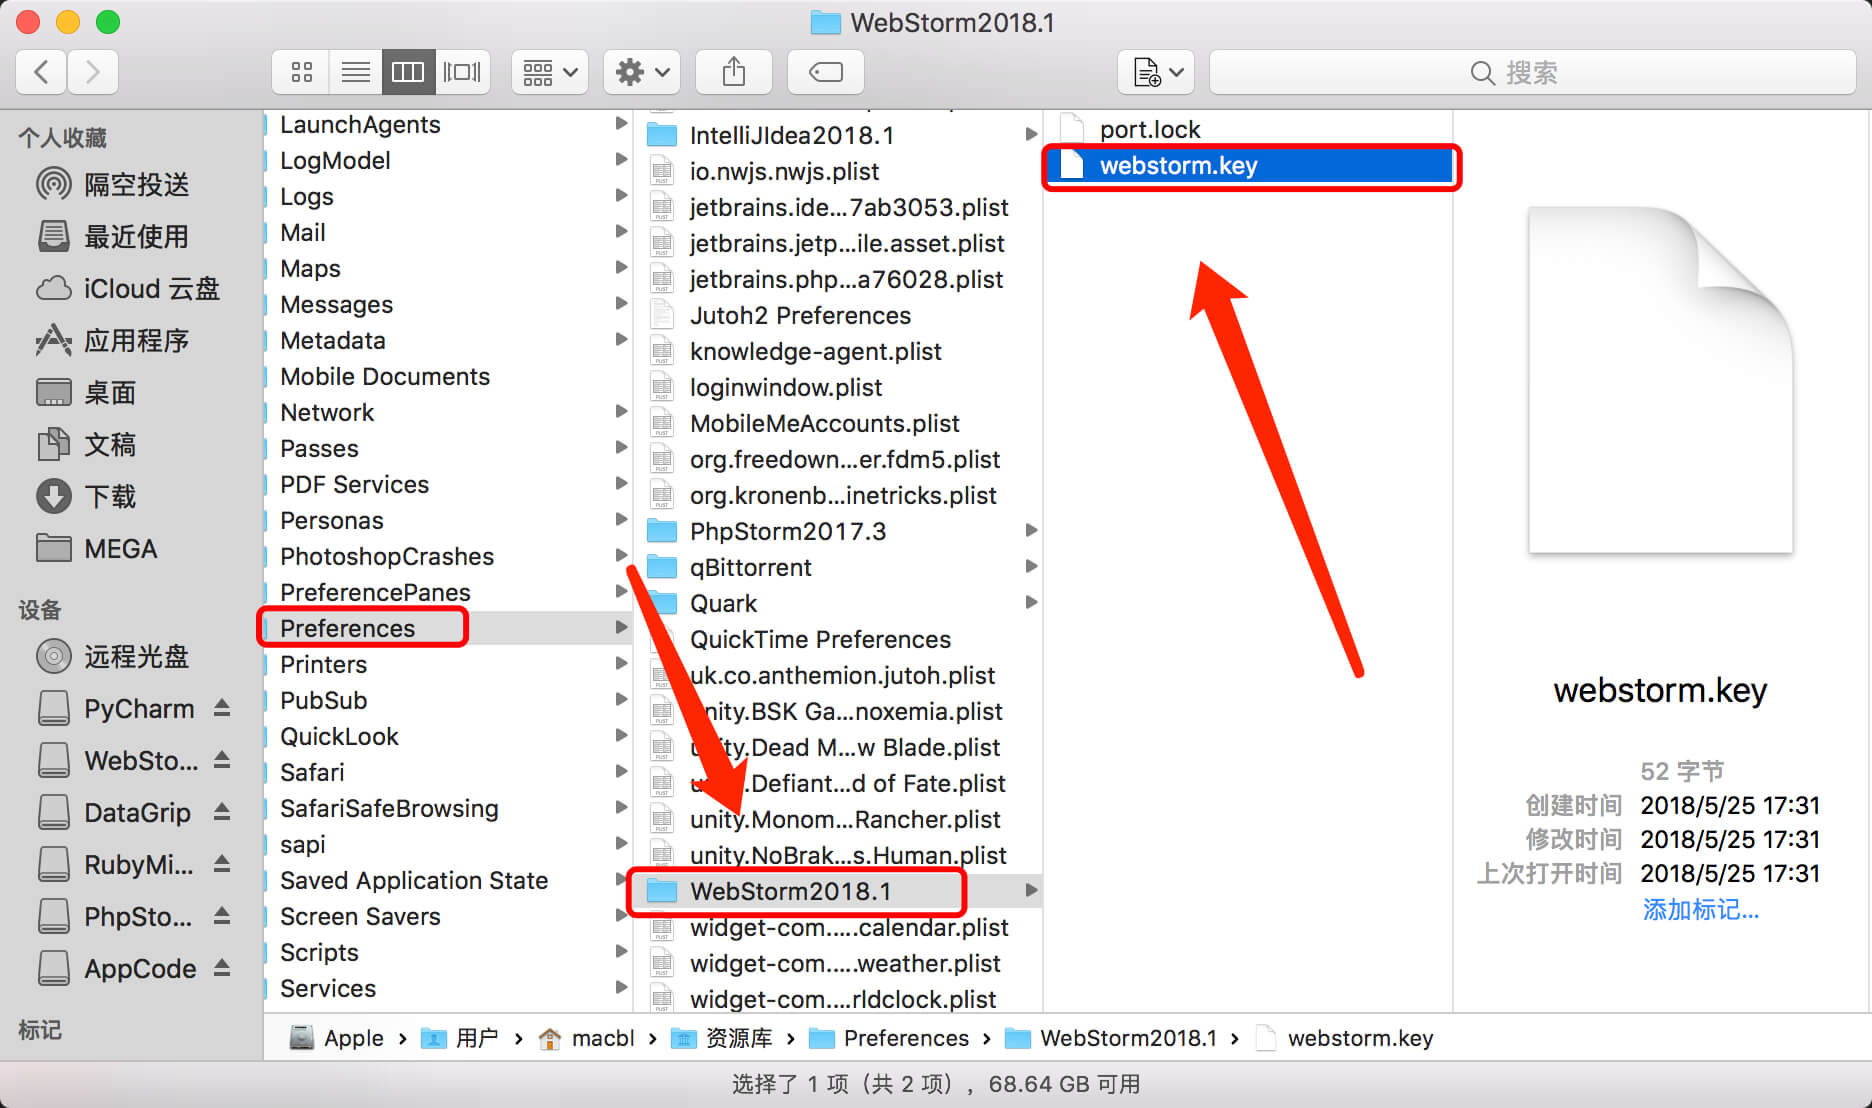This screenshot has height=1108, width=1872.
Task: Open AirDrop in the sidebar
Action: 113,185
